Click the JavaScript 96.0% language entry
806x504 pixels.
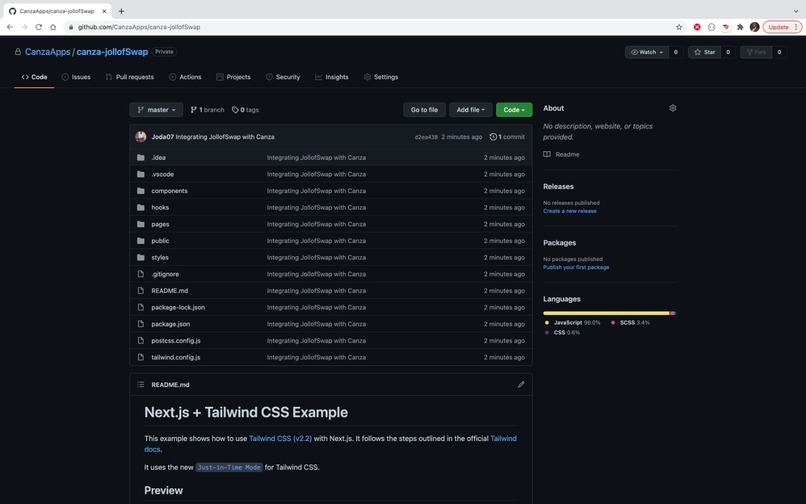(573, 323)
